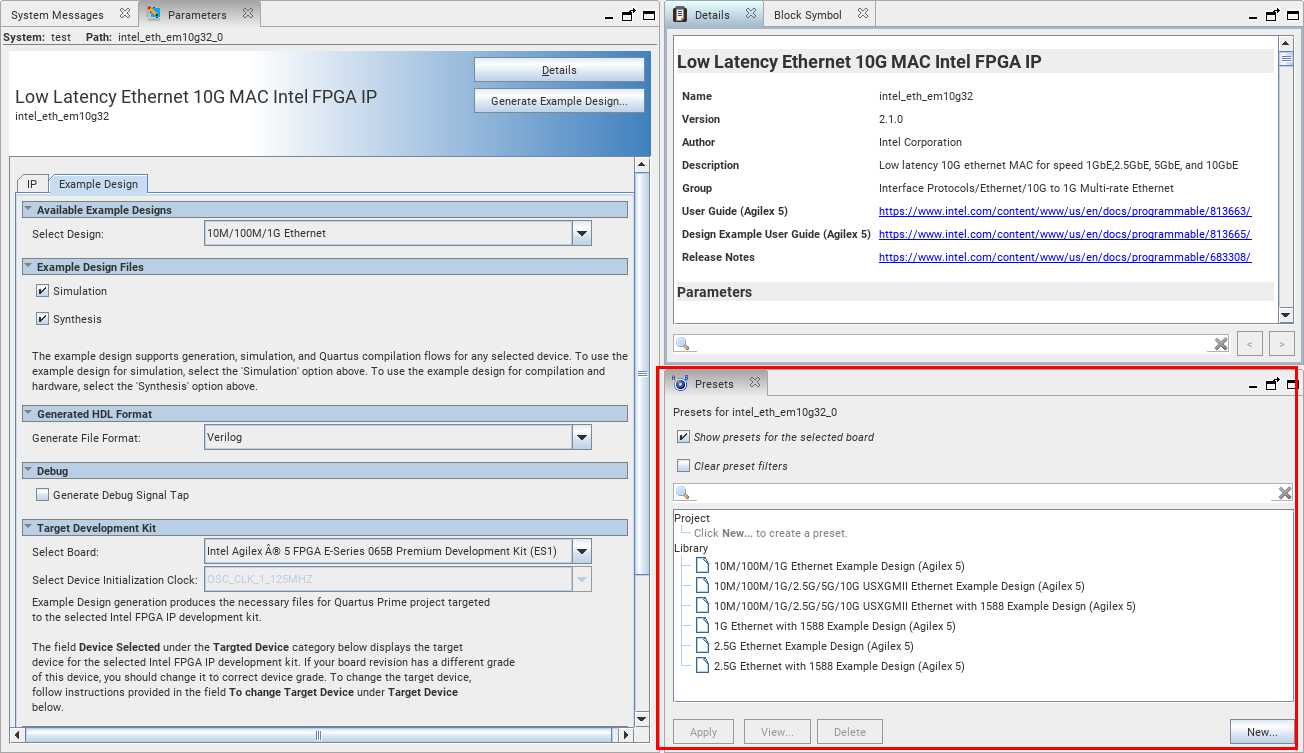
Task: Open the Design Example User Guide link
Action: point(1065,234)
